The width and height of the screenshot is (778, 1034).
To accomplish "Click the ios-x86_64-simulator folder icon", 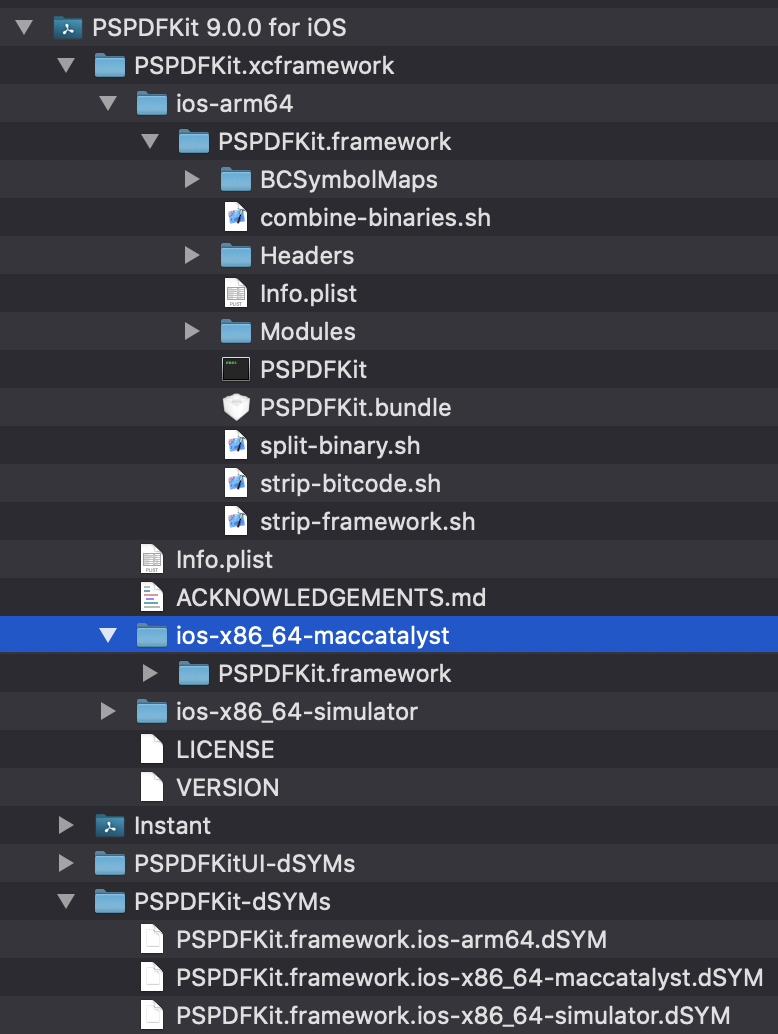I will click(152, 712).
